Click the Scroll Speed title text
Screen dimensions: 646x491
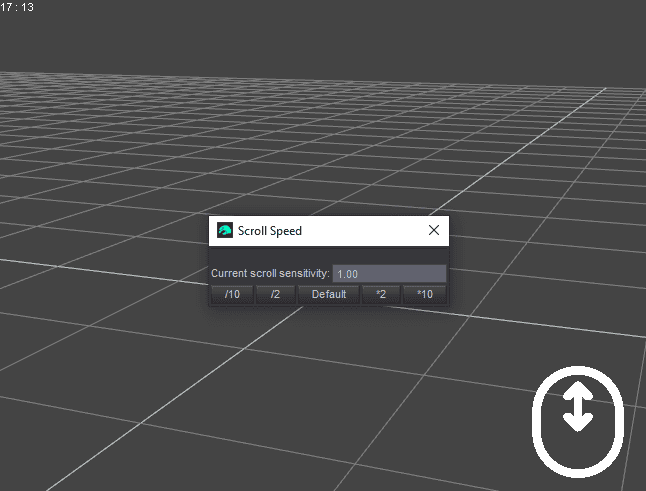270,231
